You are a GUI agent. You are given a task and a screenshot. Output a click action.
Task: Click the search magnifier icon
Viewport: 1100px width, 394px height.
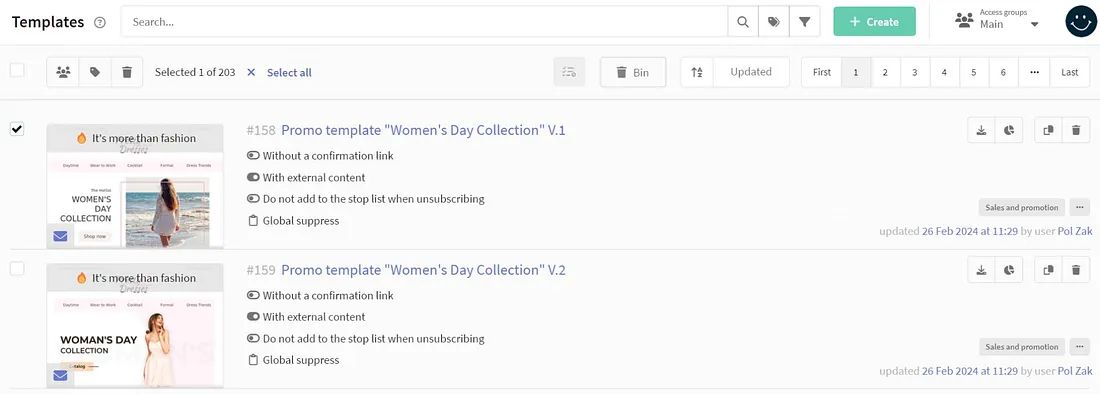pyautogui.click(x=743, y=22)
